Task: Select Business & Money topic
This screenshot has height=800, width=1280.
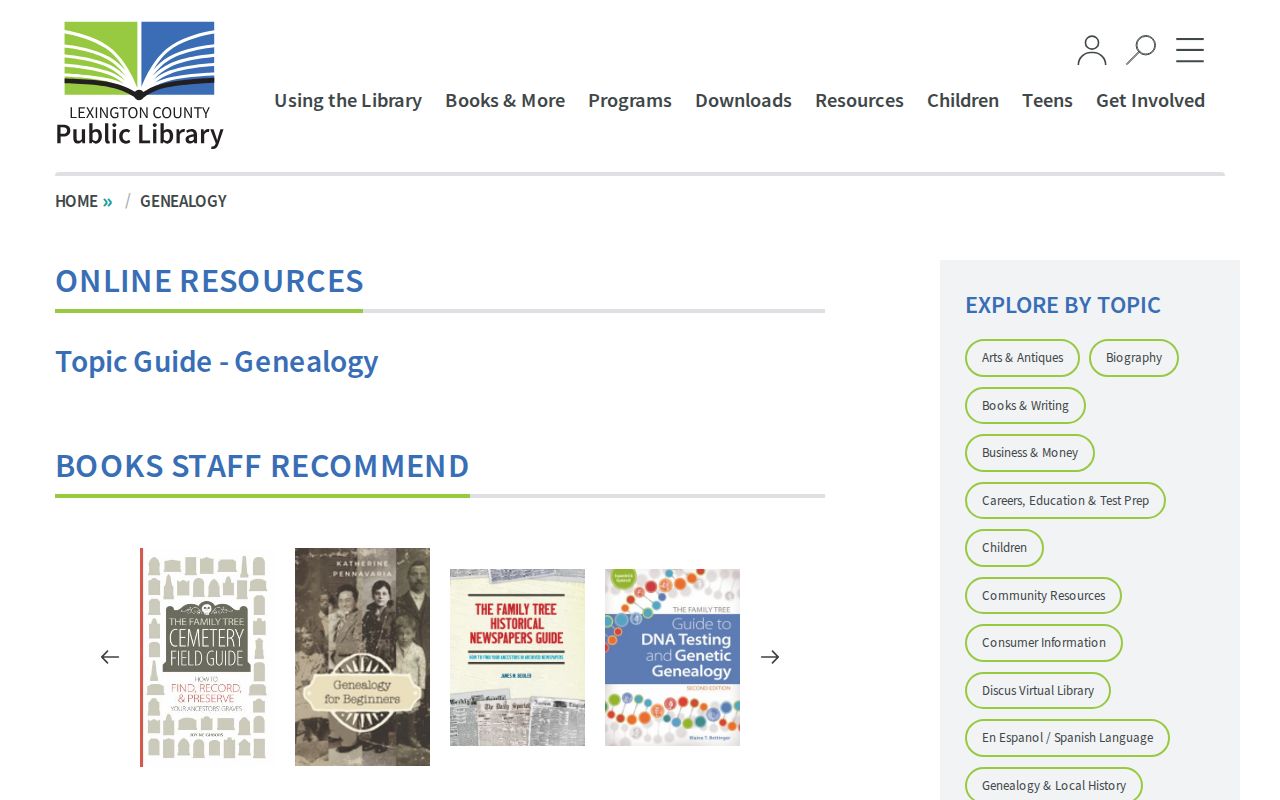Action: [1030, 453]
